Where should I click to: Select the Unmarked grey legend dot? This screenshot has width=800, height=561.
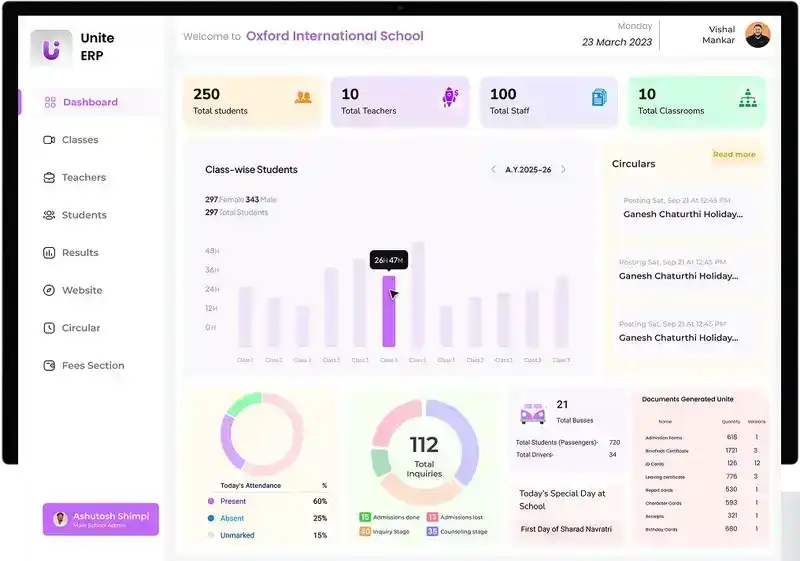[x=211, y=535]
